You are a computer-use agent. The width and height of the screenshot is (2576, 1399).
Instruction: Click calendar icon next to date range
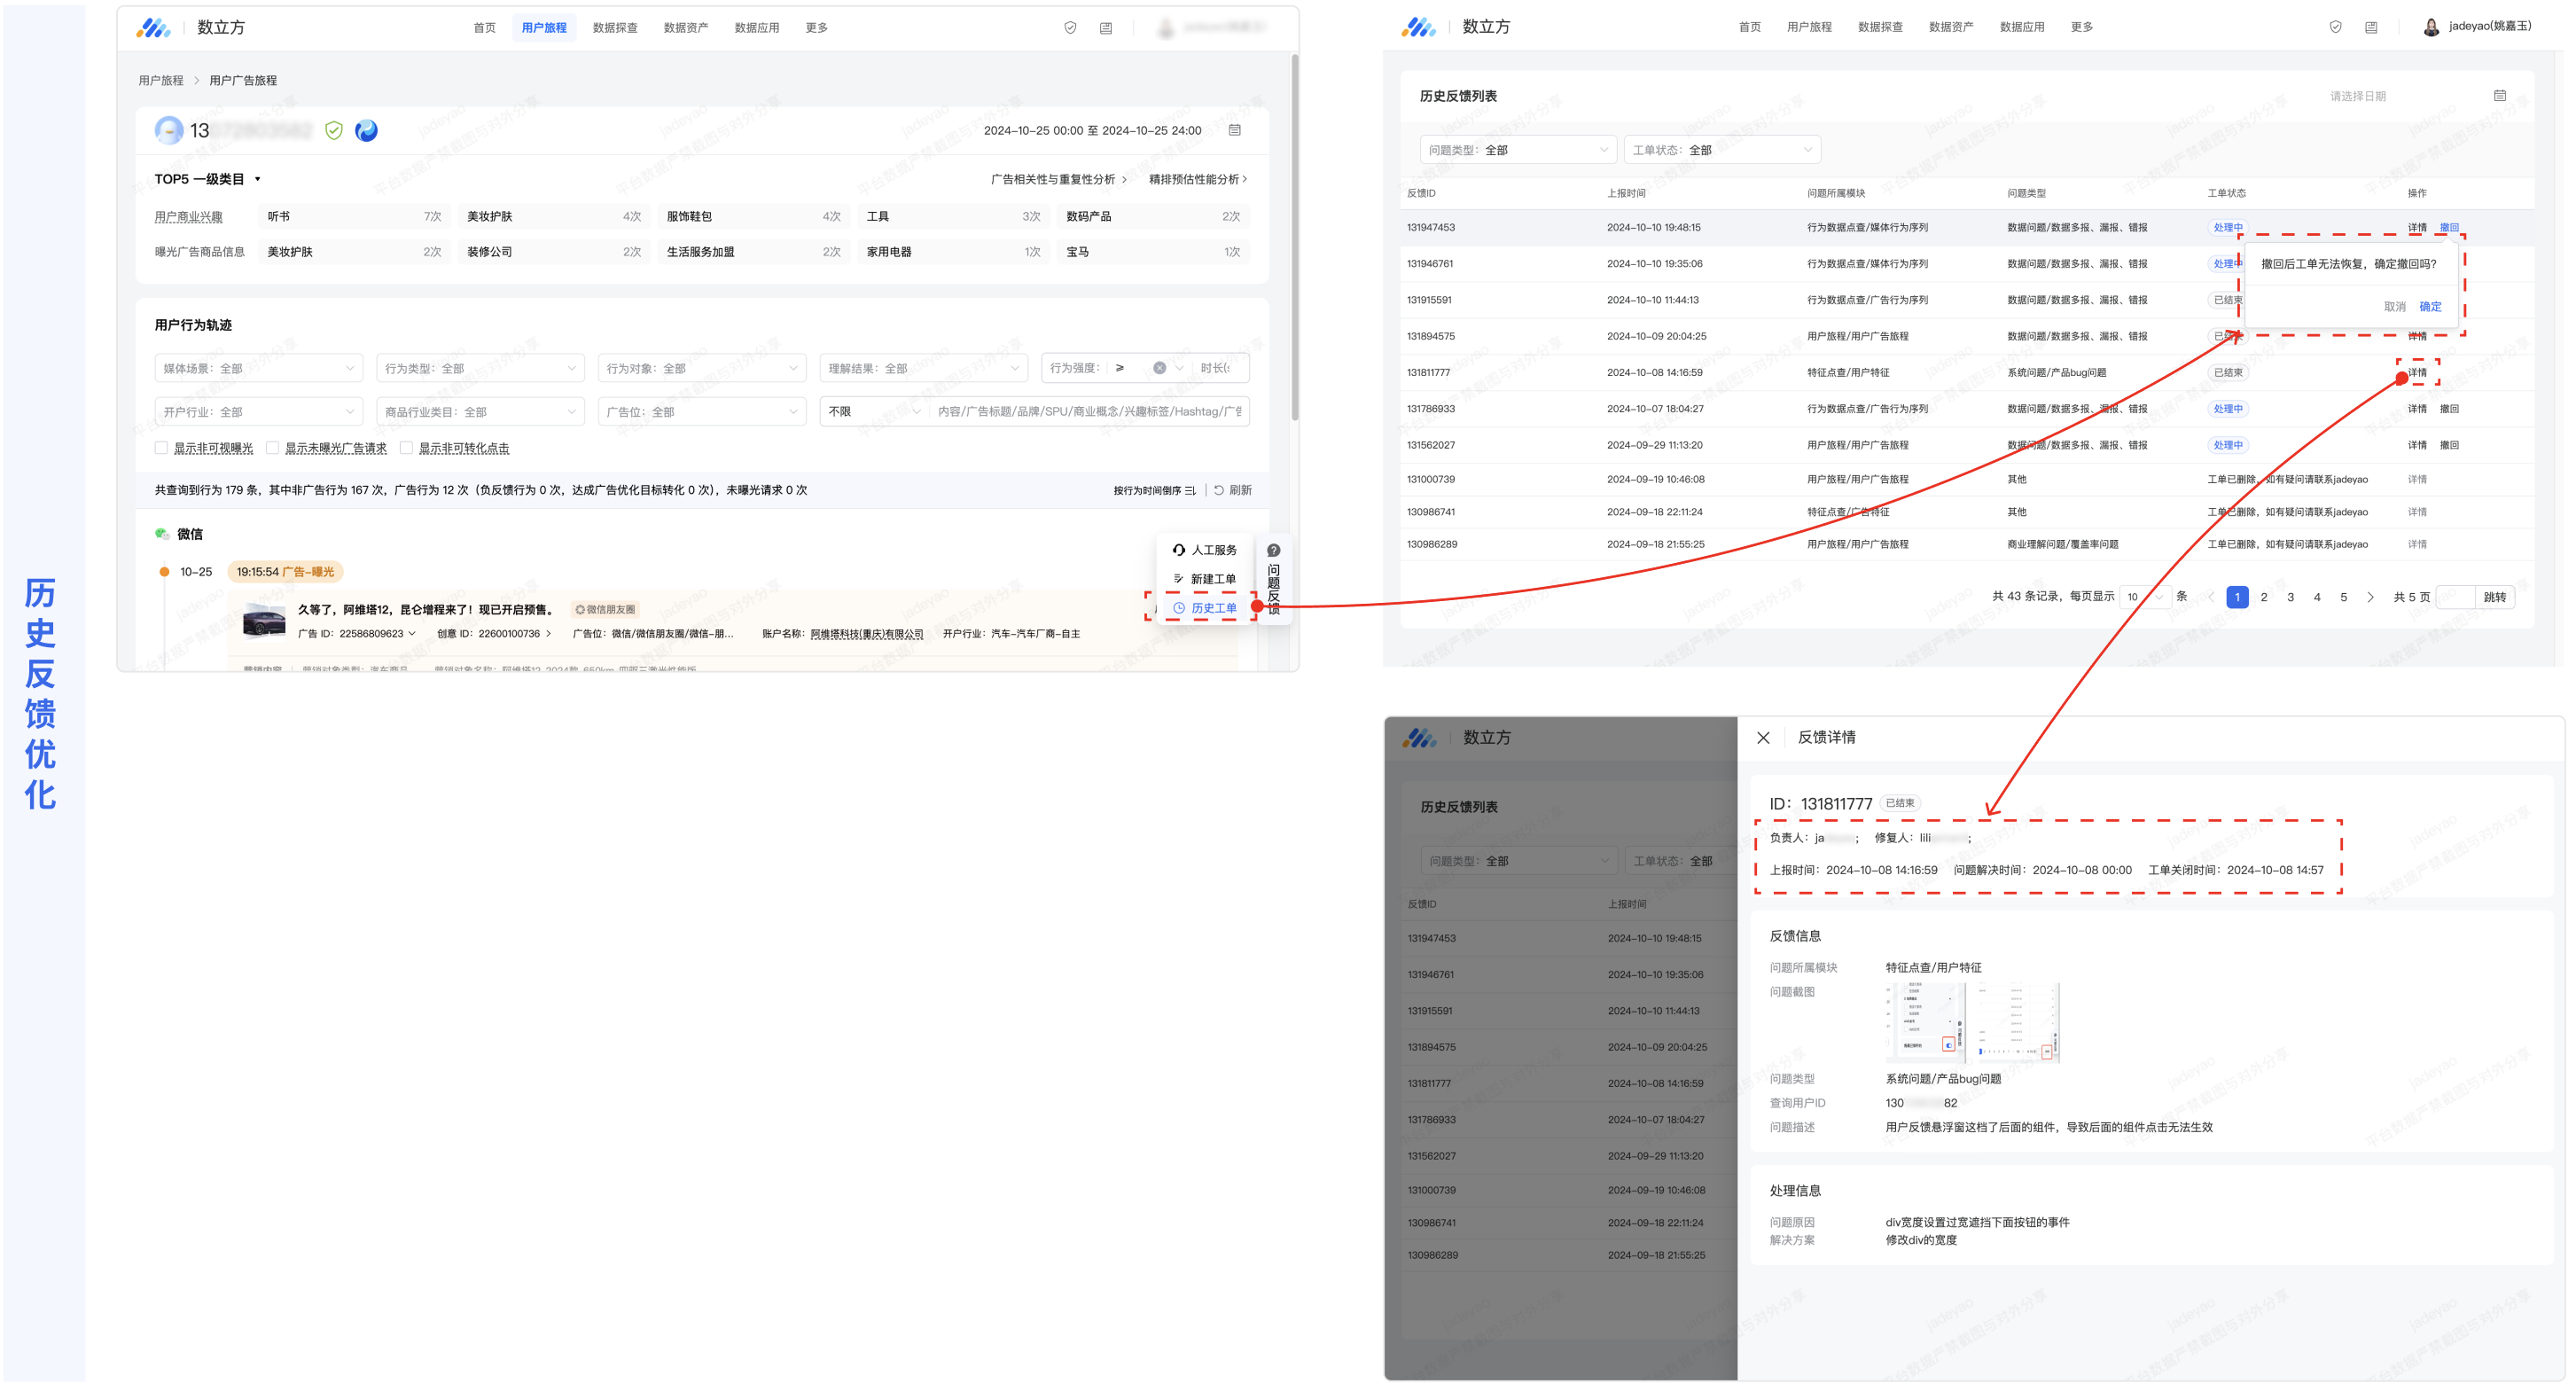(x=1235, y=130)
